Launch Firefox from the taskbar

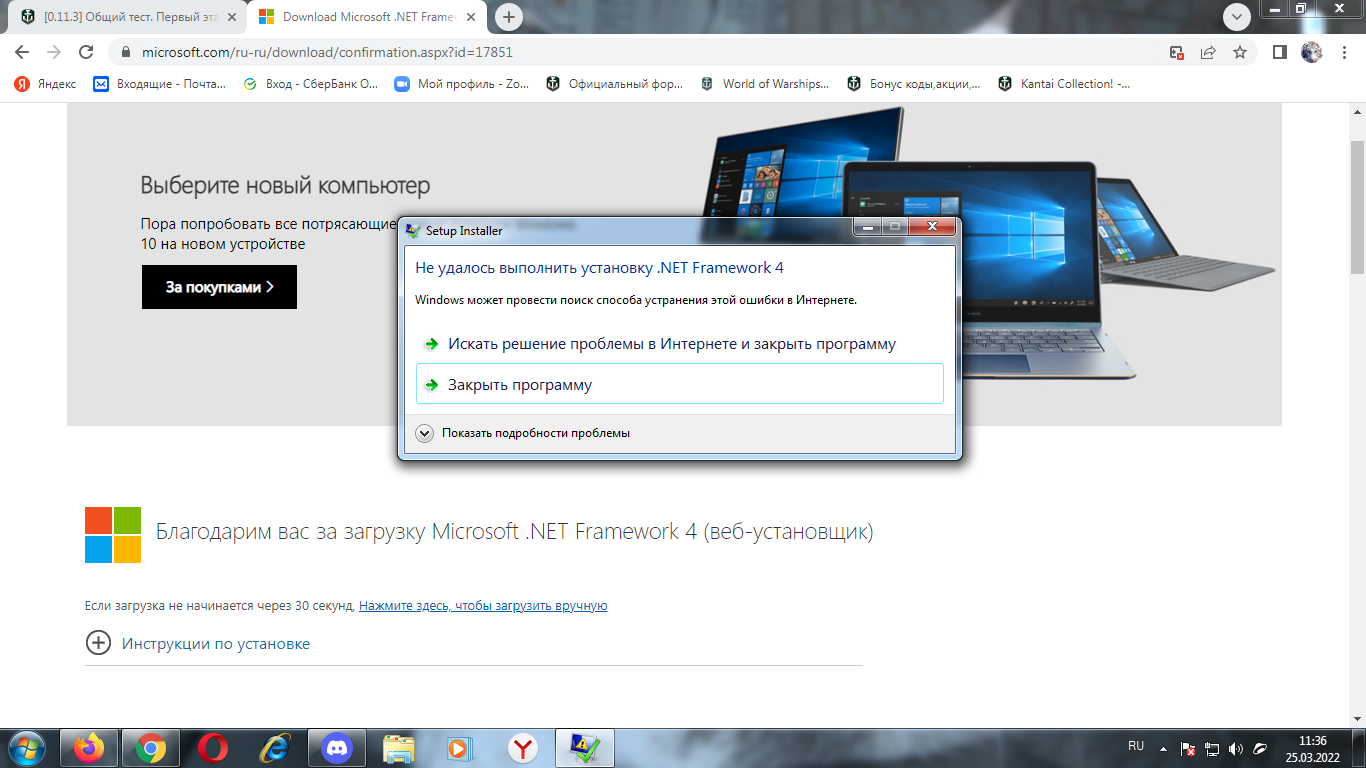(89, 748)
